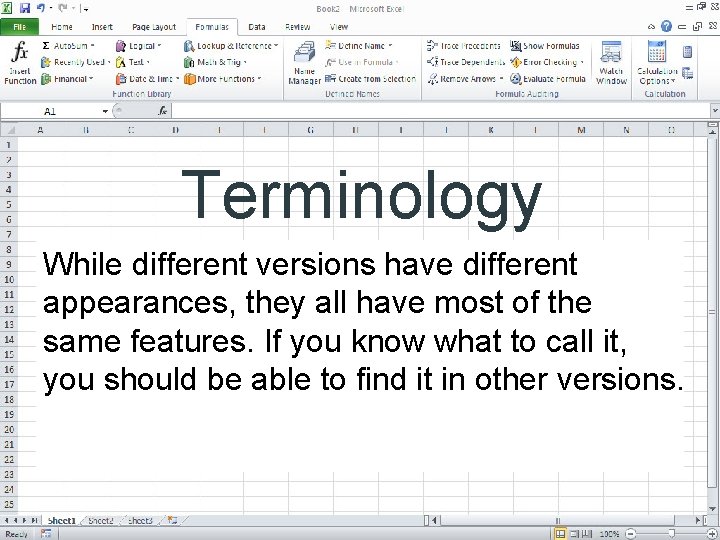Click Error Checking
Image resolution: width=720 pixels, height=540 pixels.
click(547, 62)
